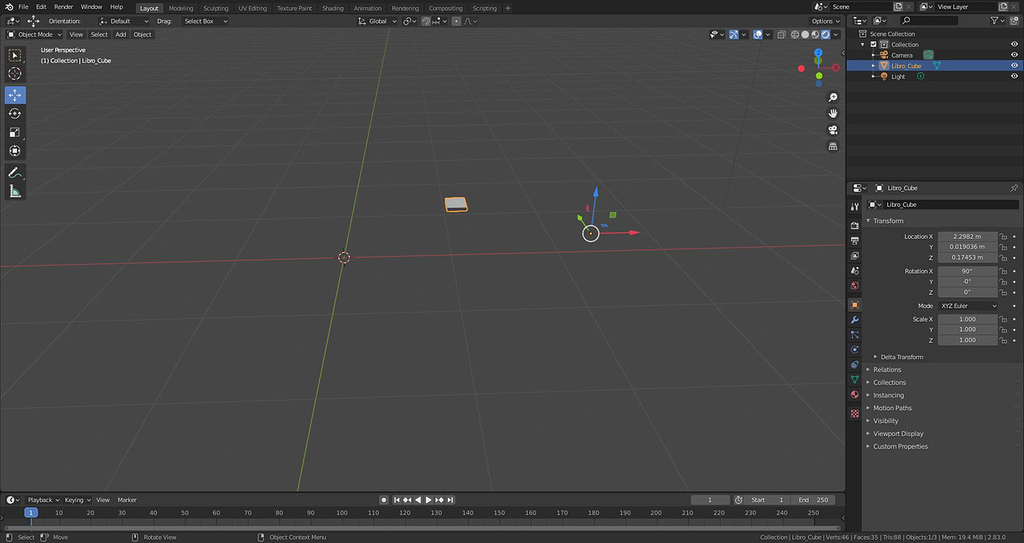Open Object Mode dropdown
Image resolution: width=1024 pixels, height=543 pixels.
tap(34, 35)
